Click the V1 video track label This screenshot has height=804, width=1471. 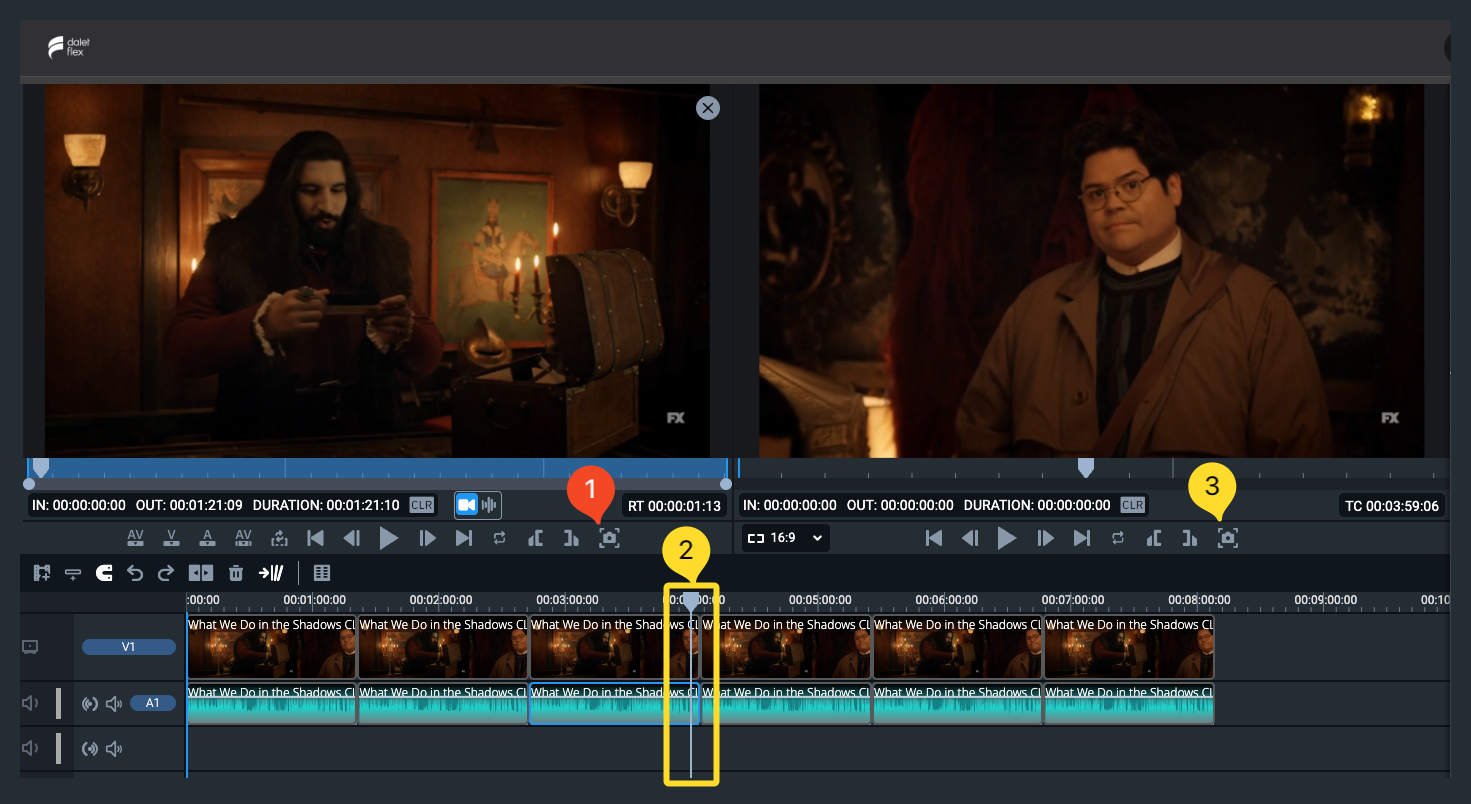128,647
